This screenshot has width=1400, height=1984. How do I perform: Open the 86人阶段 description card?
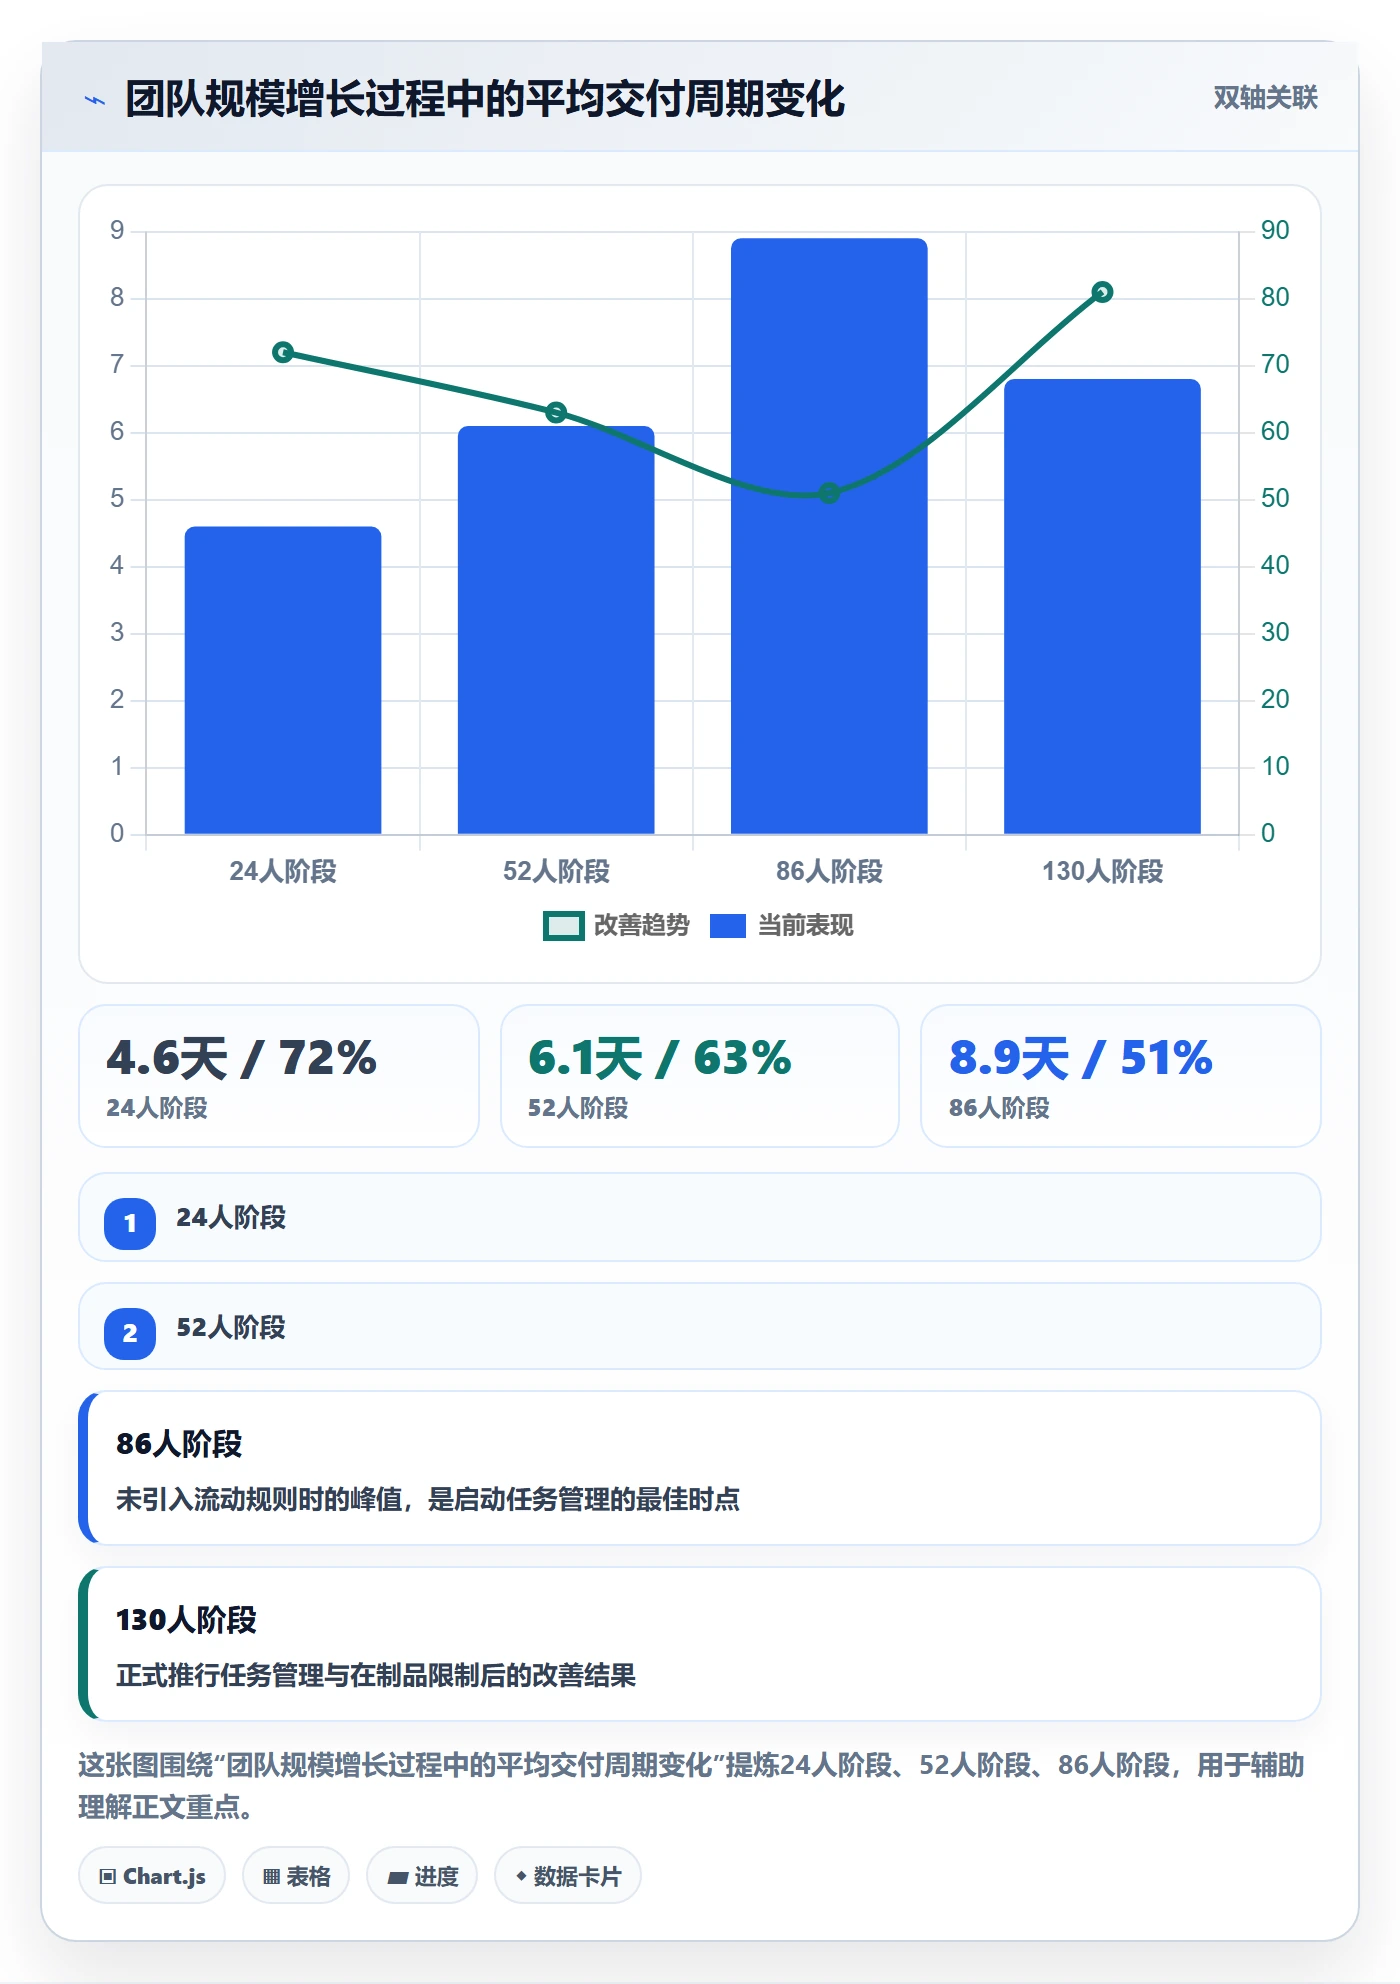(x=700, y=1468)
